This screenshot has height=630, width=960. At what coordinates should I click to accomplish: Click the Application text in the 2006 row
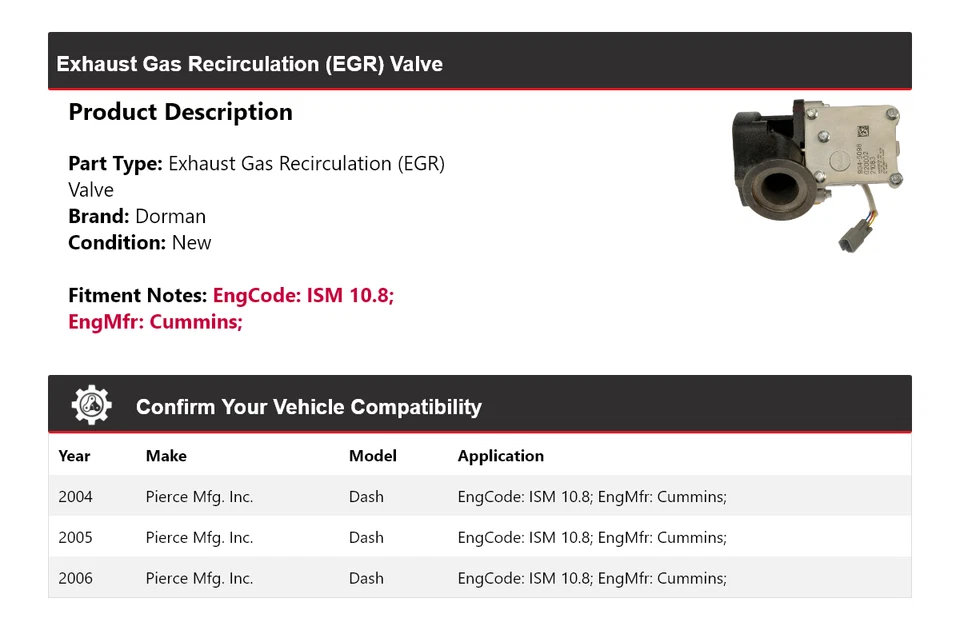tap(591, 578)
